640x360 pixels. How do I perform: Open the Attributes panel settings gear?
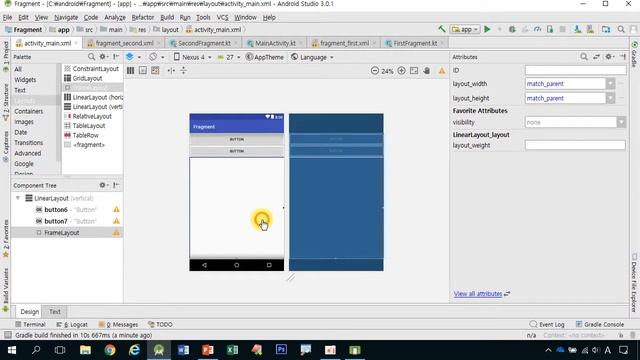[x=609, y=57]
